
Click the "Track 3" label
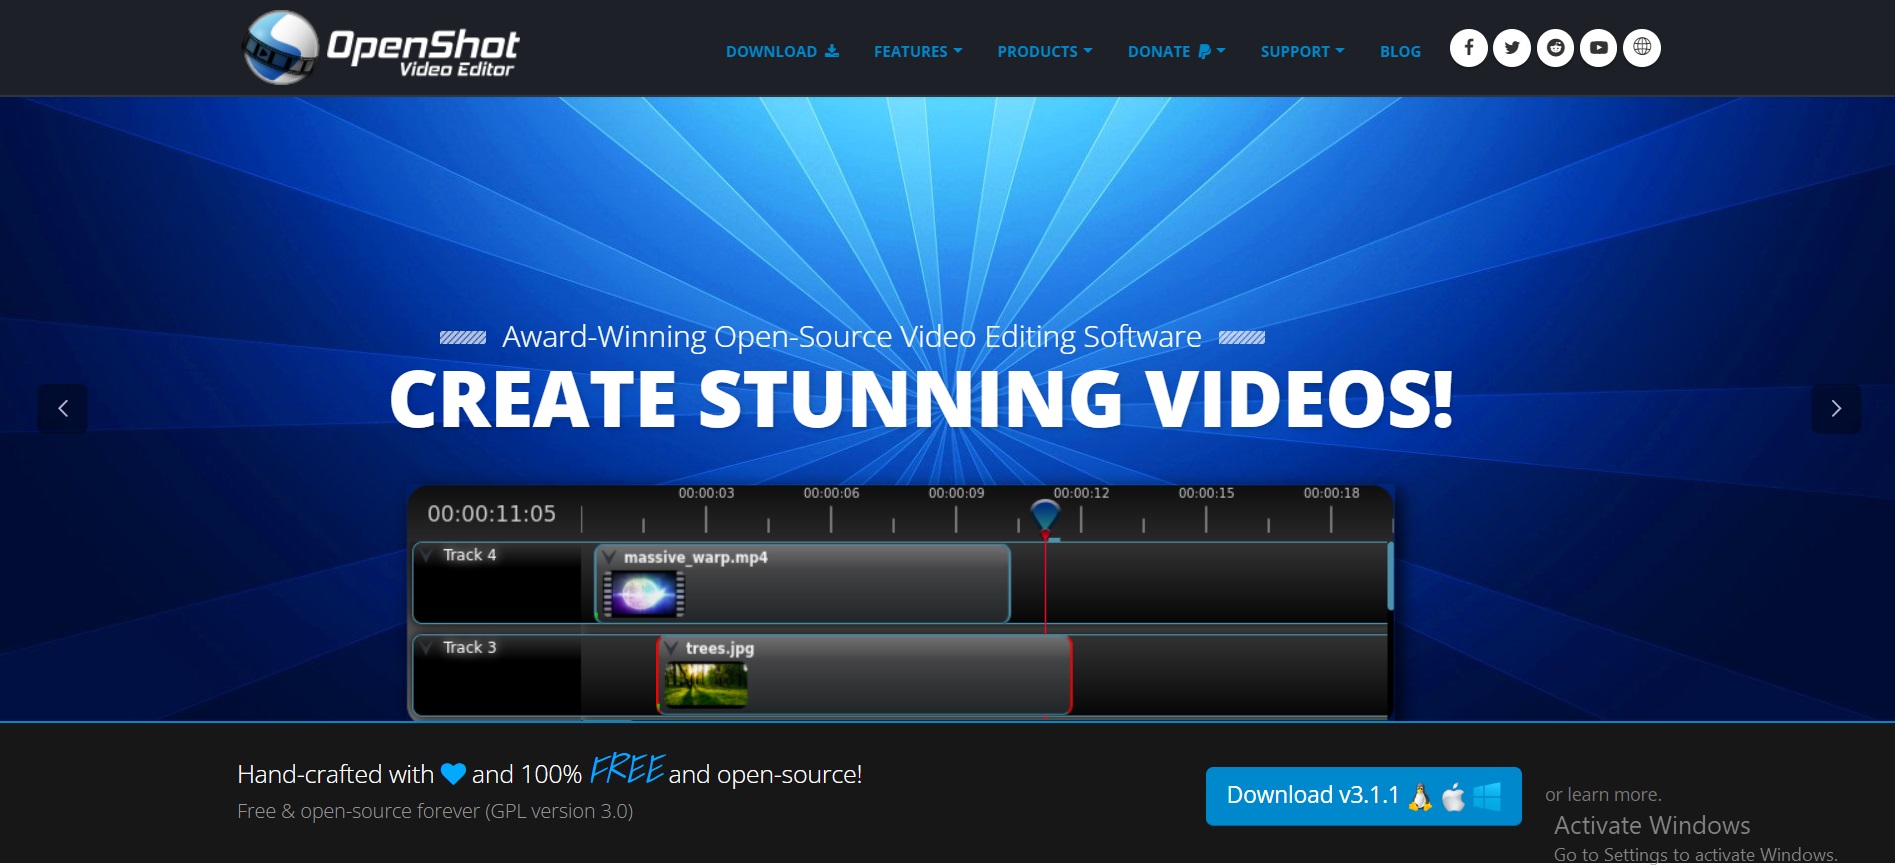pyautogui.click(x=469, y=647)
